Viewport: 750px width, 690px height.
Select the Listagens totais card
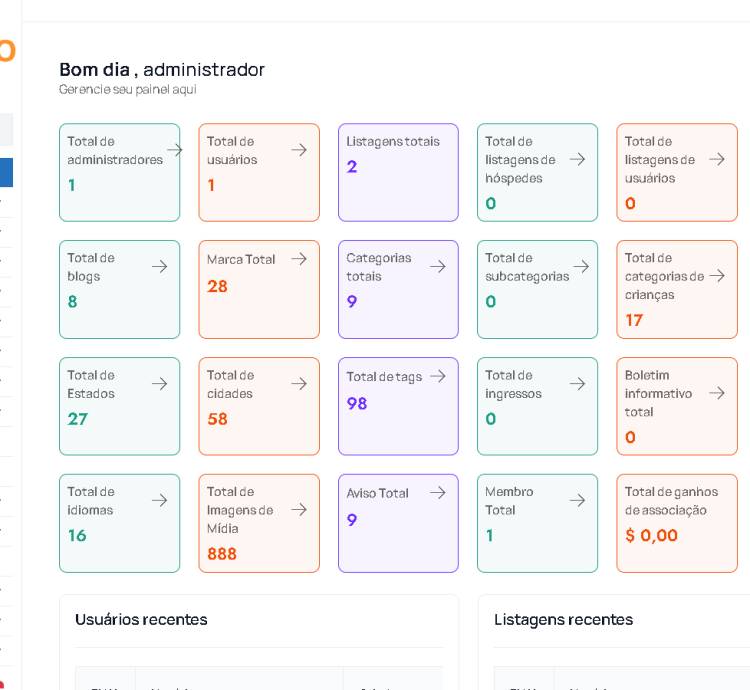[x=398, y=172]
